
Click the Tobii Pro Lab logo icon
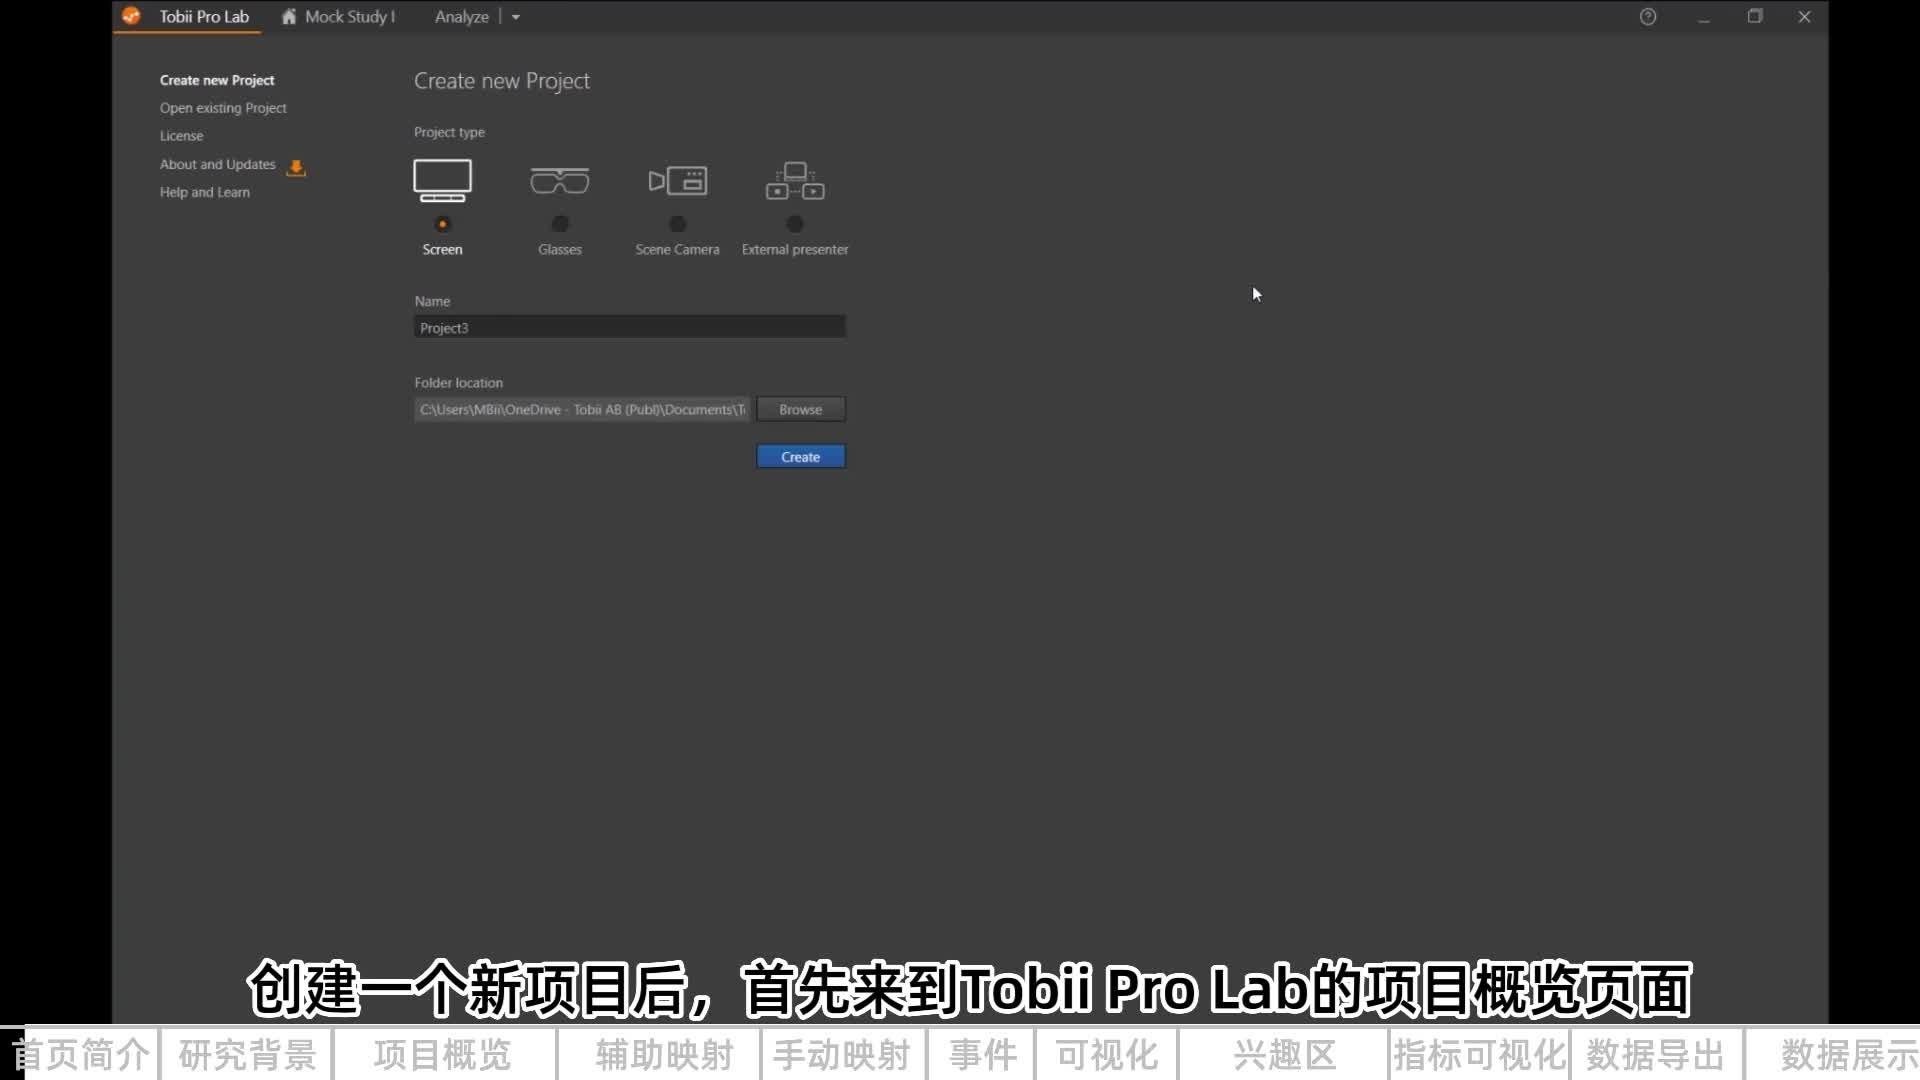(131, 16)
